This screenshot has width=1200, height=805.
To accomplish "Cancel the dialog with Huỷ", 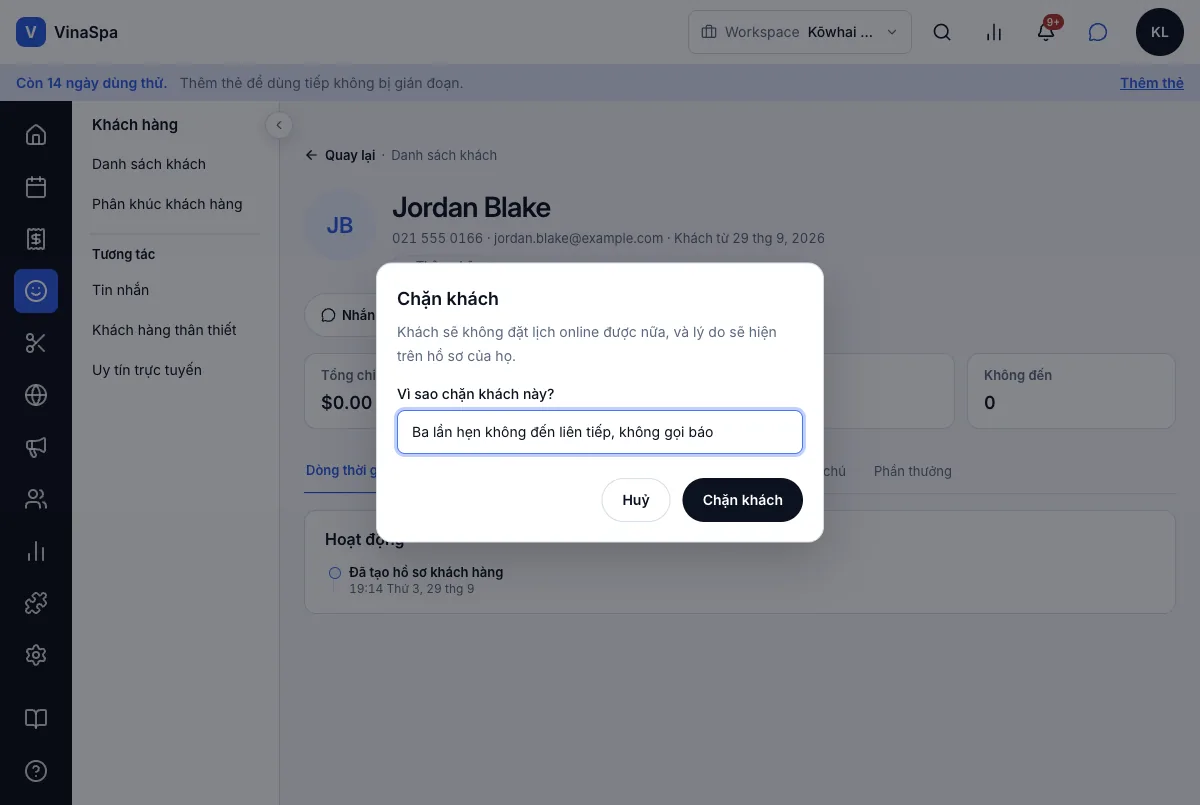I will coord(636,500).
